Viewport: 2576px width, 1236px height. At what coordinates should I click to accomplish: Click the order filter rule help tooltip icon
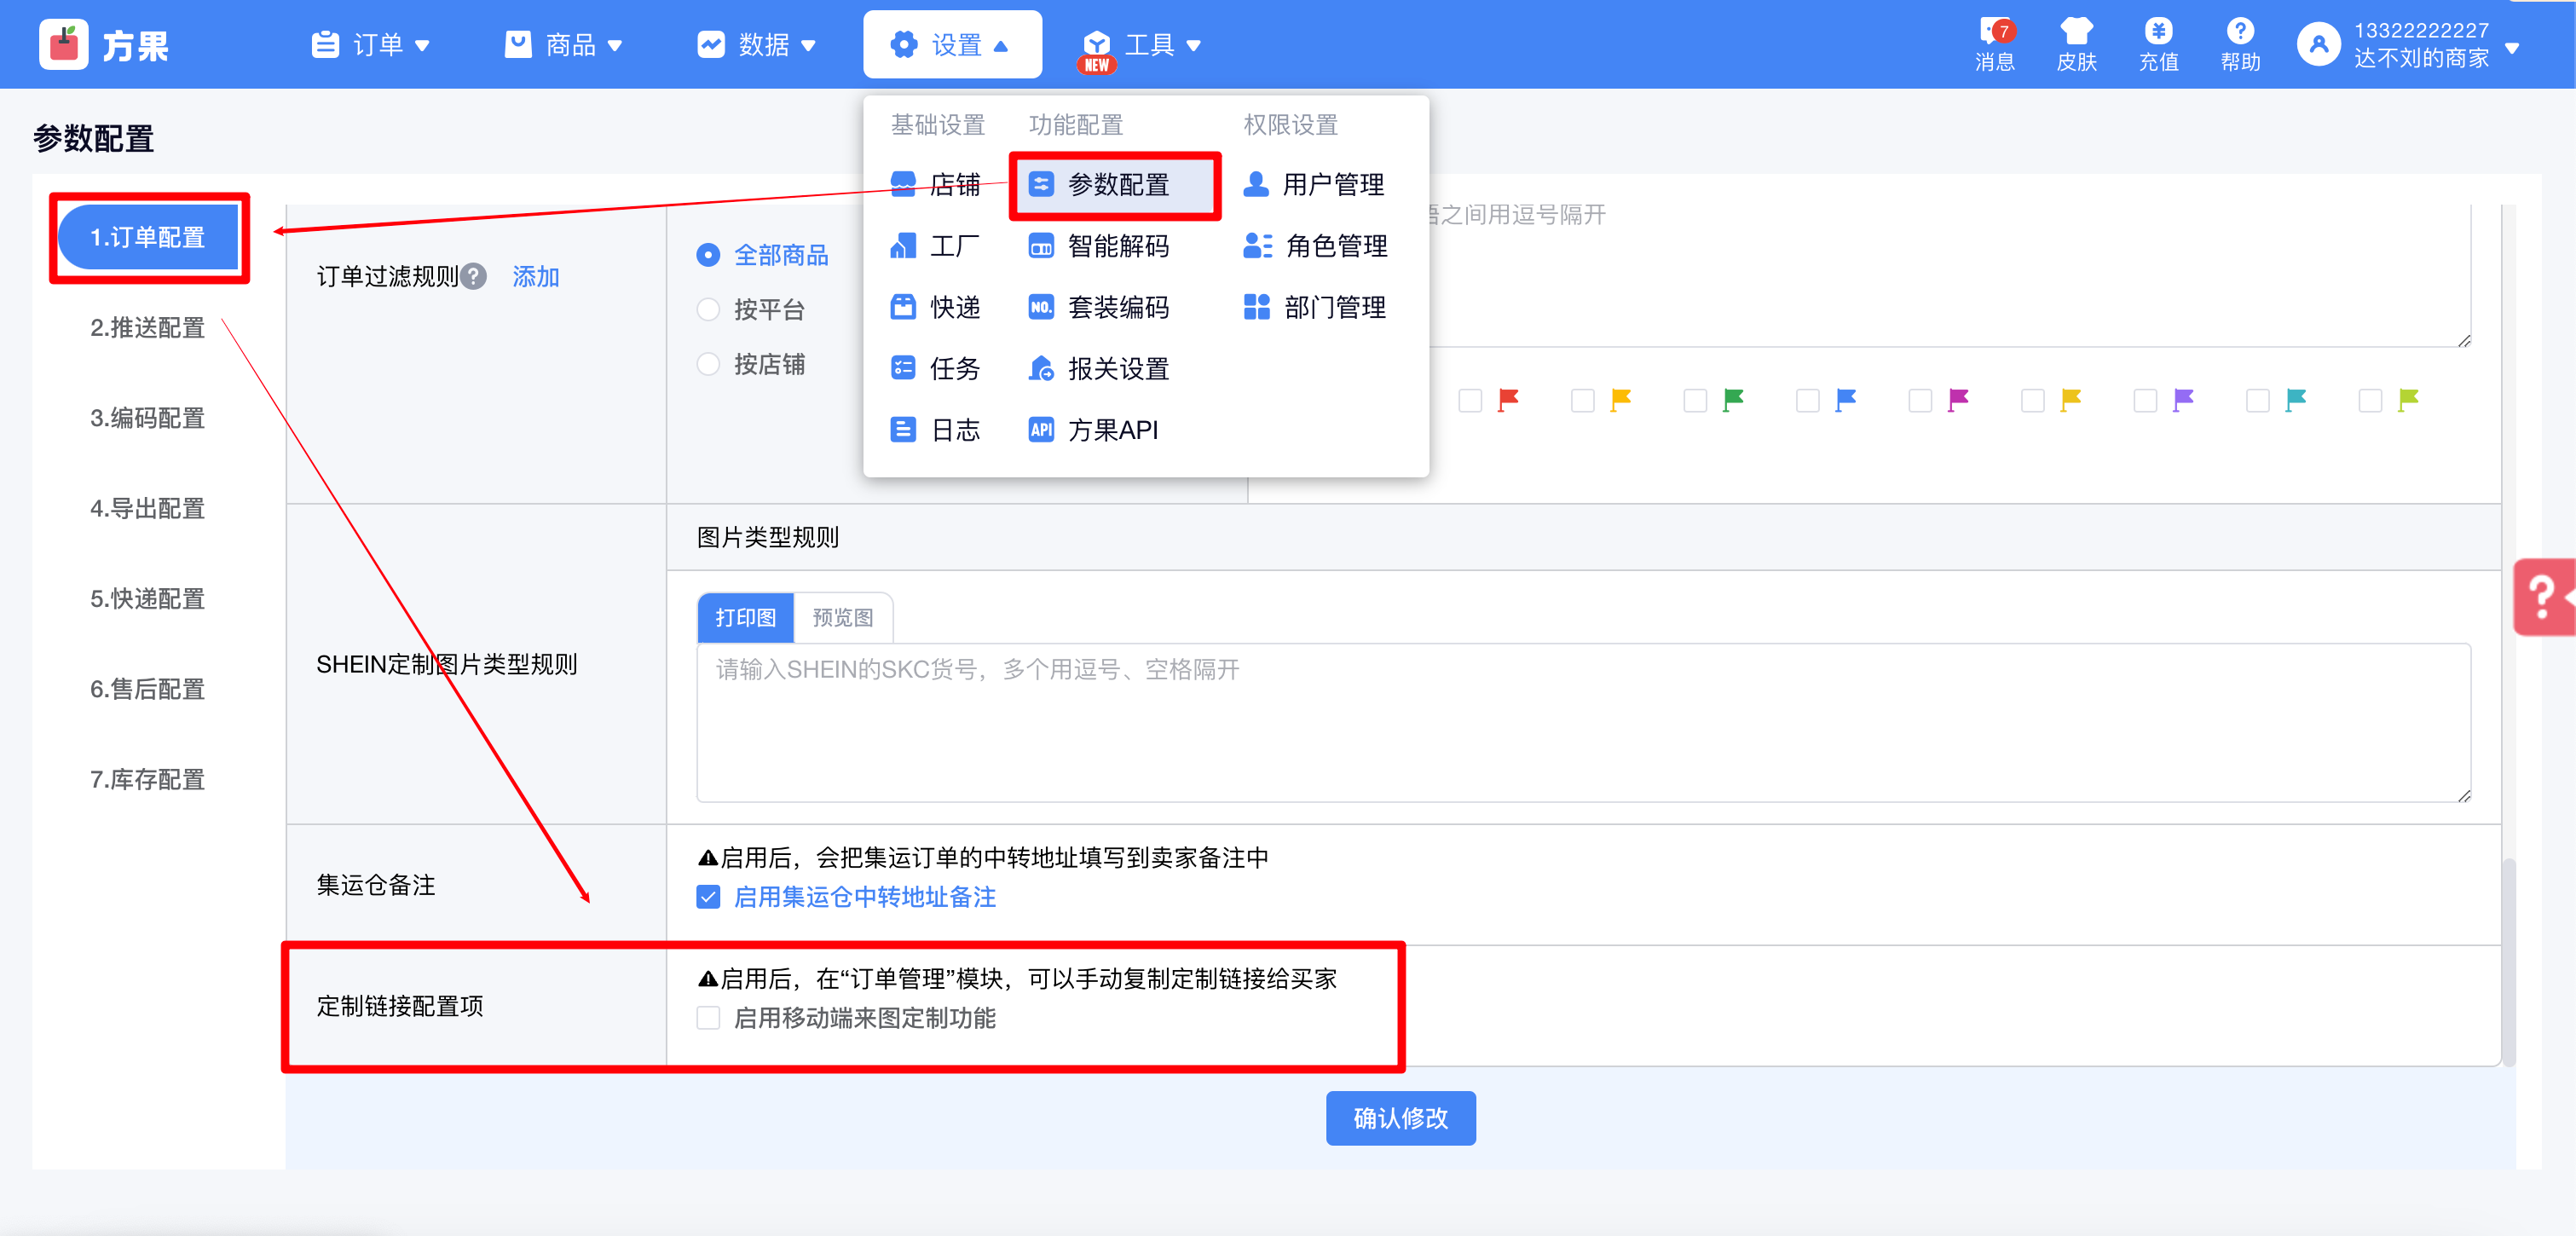(x=474, y=276)
